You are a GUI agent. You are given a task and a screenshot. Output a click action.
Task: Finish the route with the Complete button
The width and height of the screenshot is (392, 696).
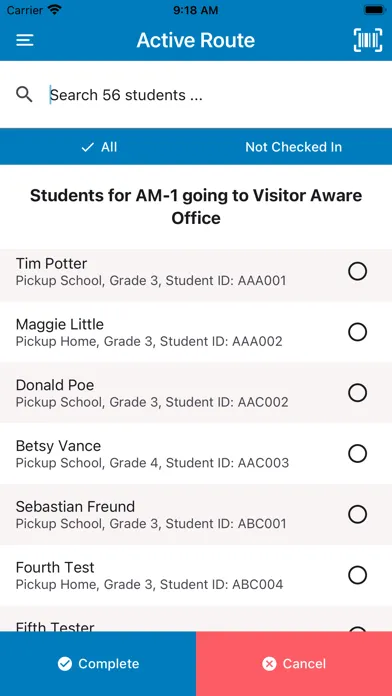(98, 664)
